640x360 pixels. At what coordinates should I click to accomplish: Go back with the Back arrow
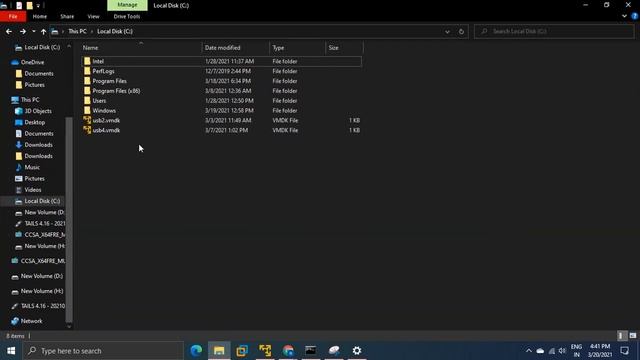9,31
